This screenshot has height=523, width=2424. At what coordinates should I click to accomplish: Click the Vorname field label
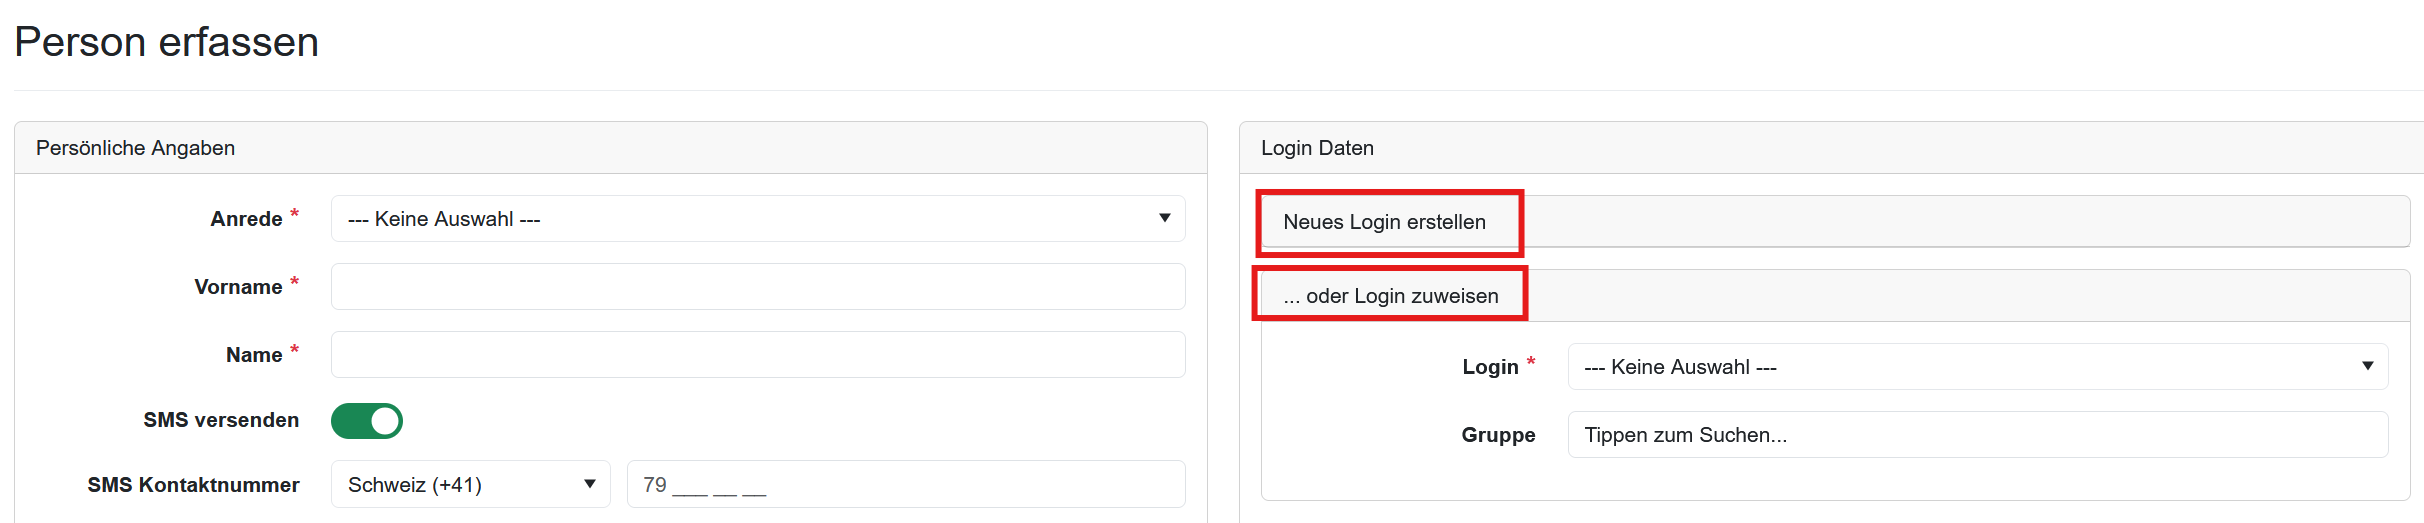point(238,287)
